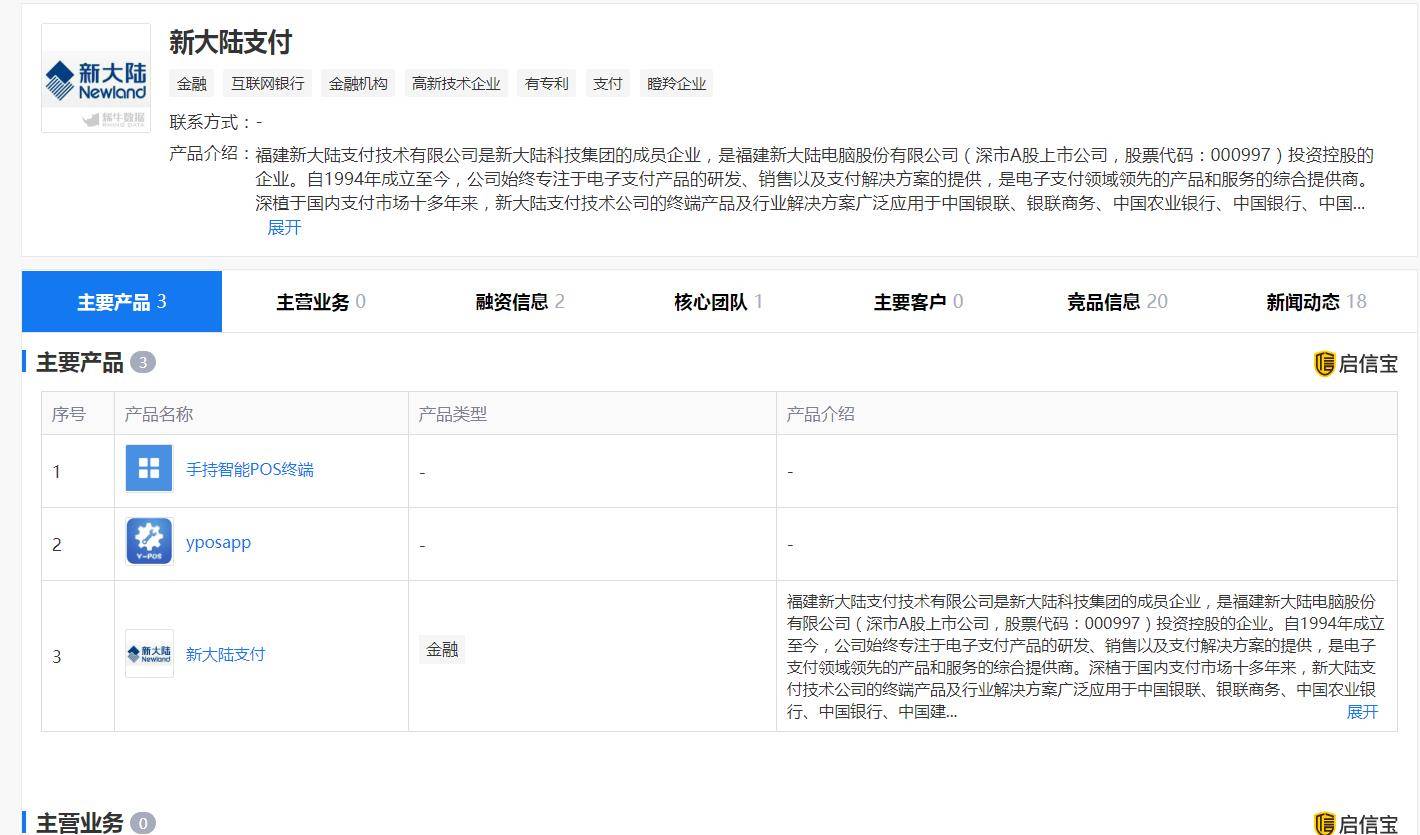The height and width of the screenshot is (835, 1420).
Task: Expand the company 产品介绍 with 展开
Action: 284,227
